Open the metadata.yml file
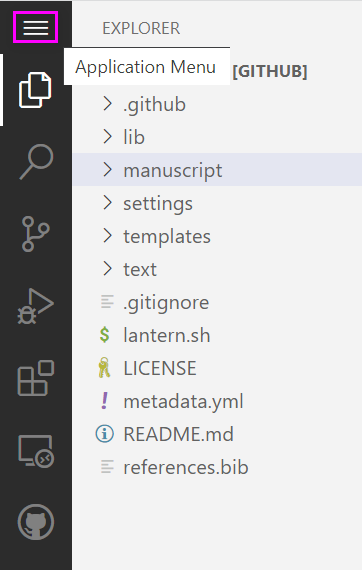362x570 pixels. click(184, 401)
